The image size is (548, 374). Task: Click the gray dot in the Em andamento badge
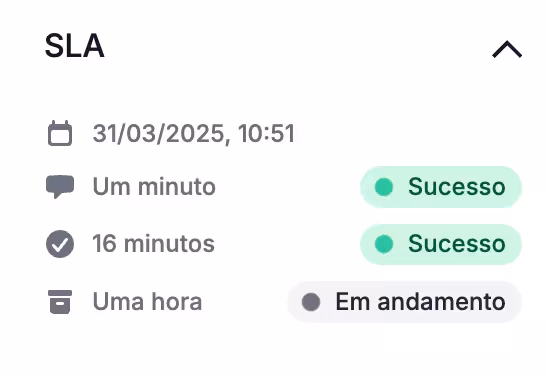point(311,302)
